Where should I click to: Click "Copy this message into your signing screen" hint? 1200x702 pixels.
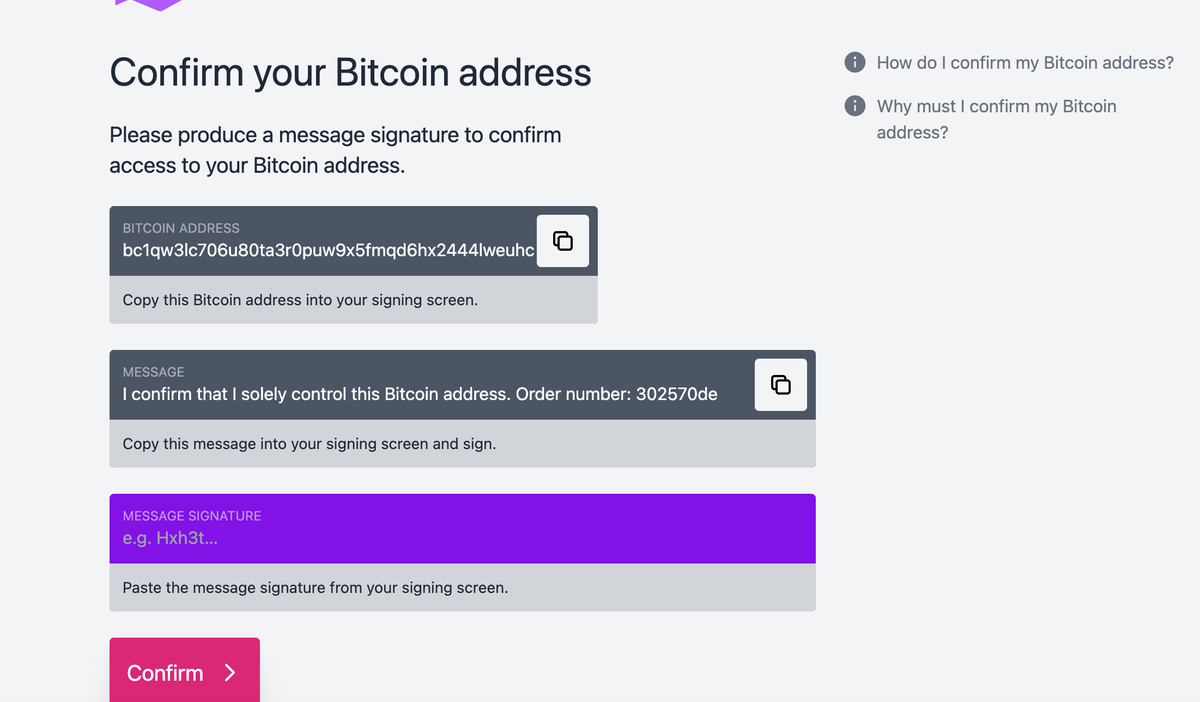(x=309, y=443)
